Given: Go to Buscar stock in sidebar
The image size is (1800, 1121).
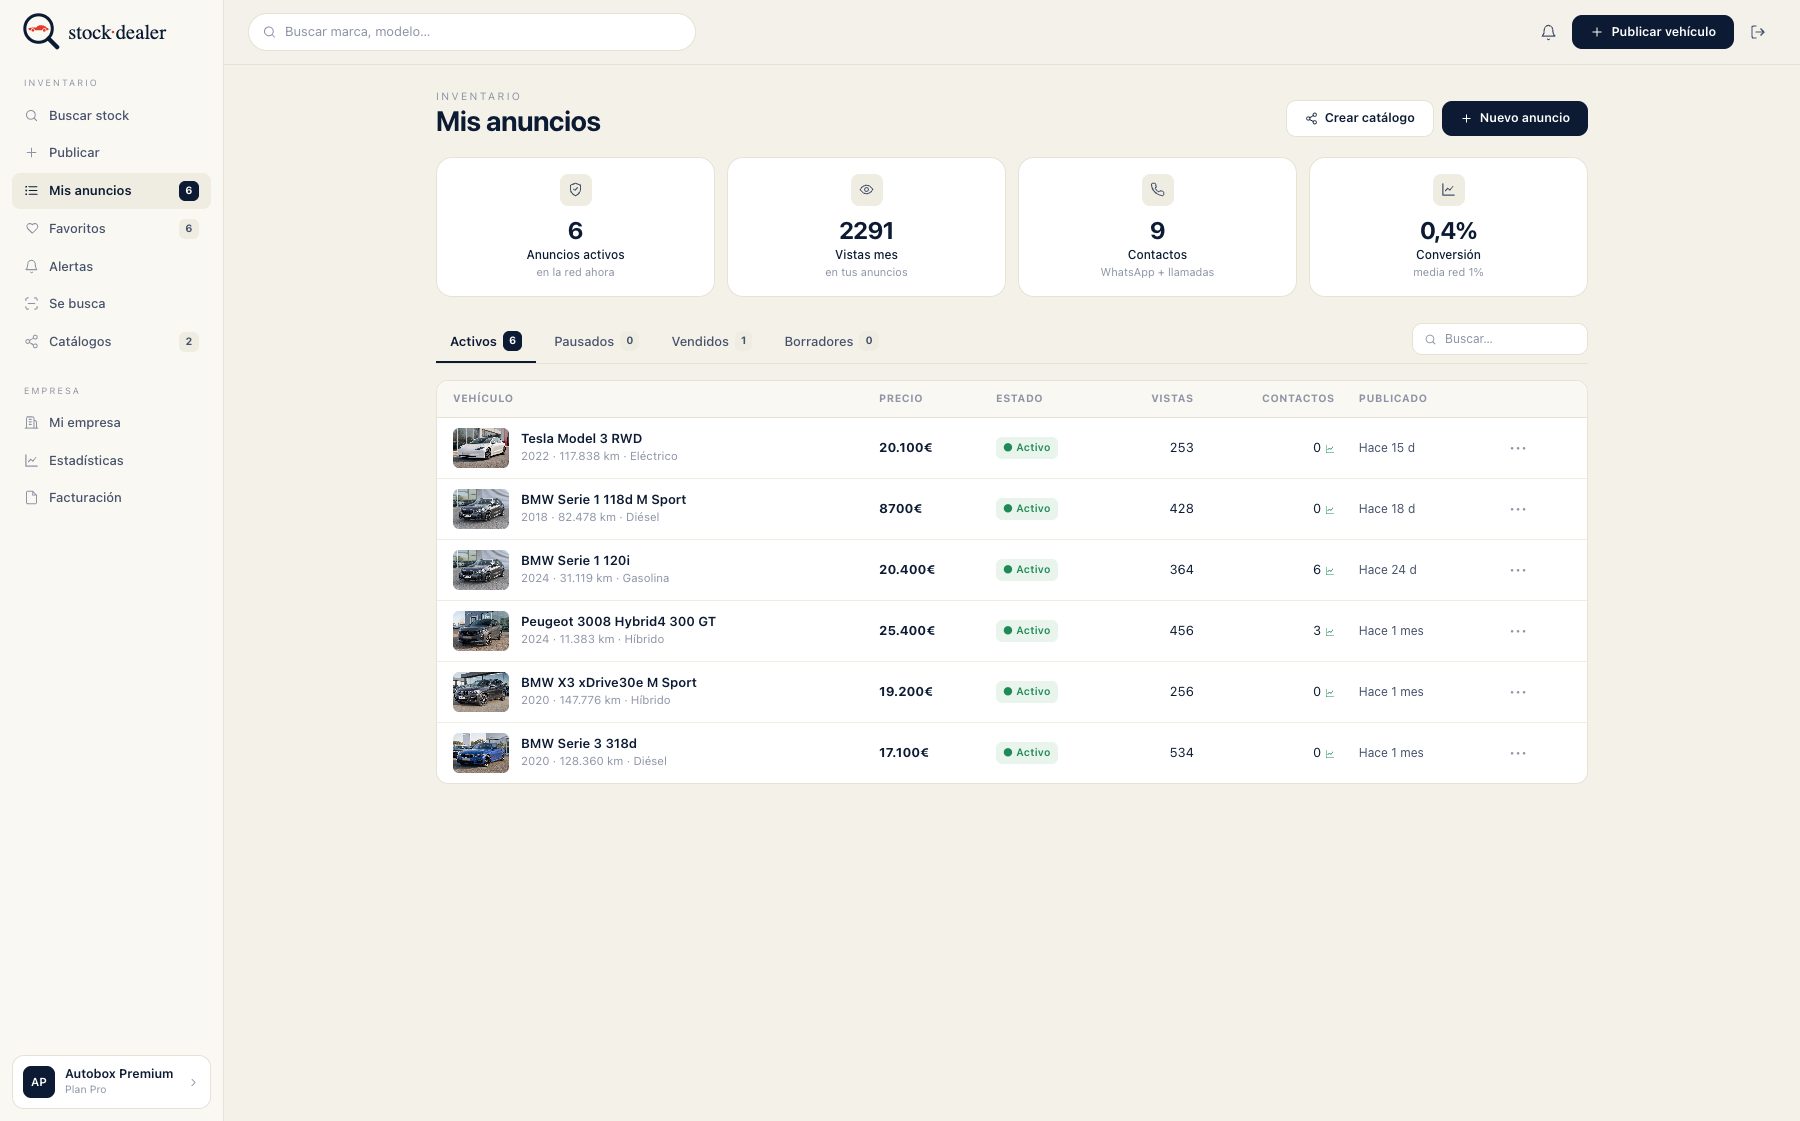Looking at the screenshot, I should [111, 115].
